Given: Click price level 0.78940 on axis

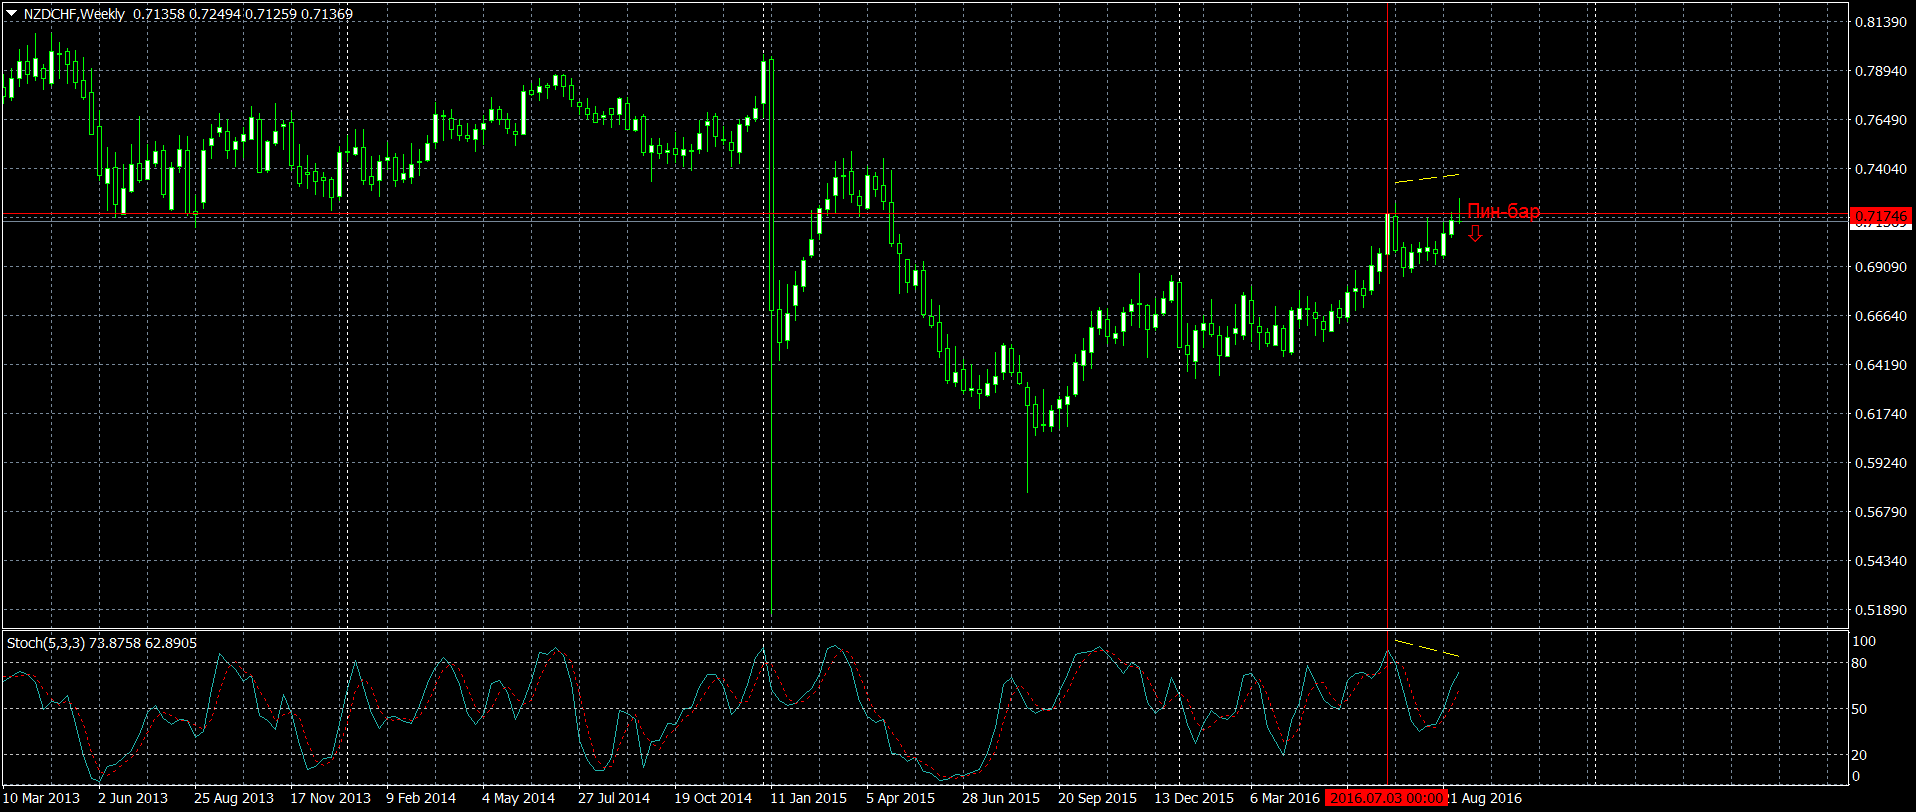Looking at the screenshot, I should 1880,71.
